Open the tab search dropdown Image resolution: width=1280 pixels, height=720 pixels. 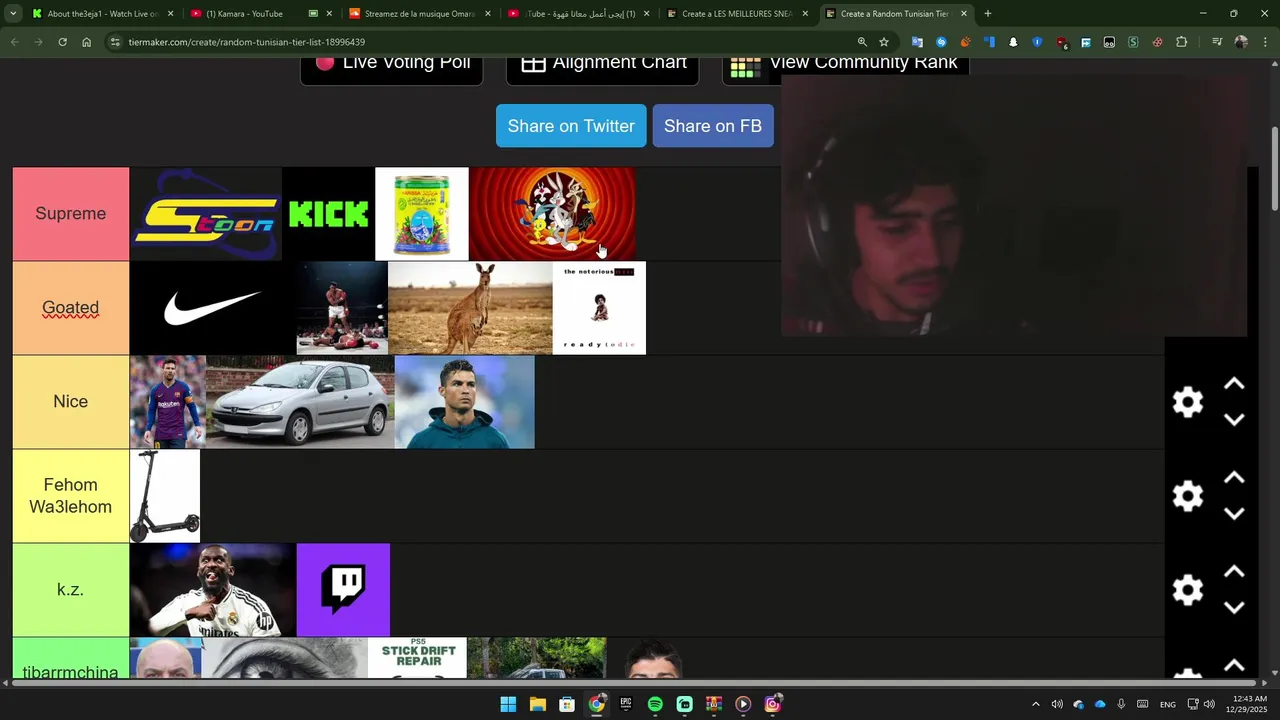coord(13,14)
